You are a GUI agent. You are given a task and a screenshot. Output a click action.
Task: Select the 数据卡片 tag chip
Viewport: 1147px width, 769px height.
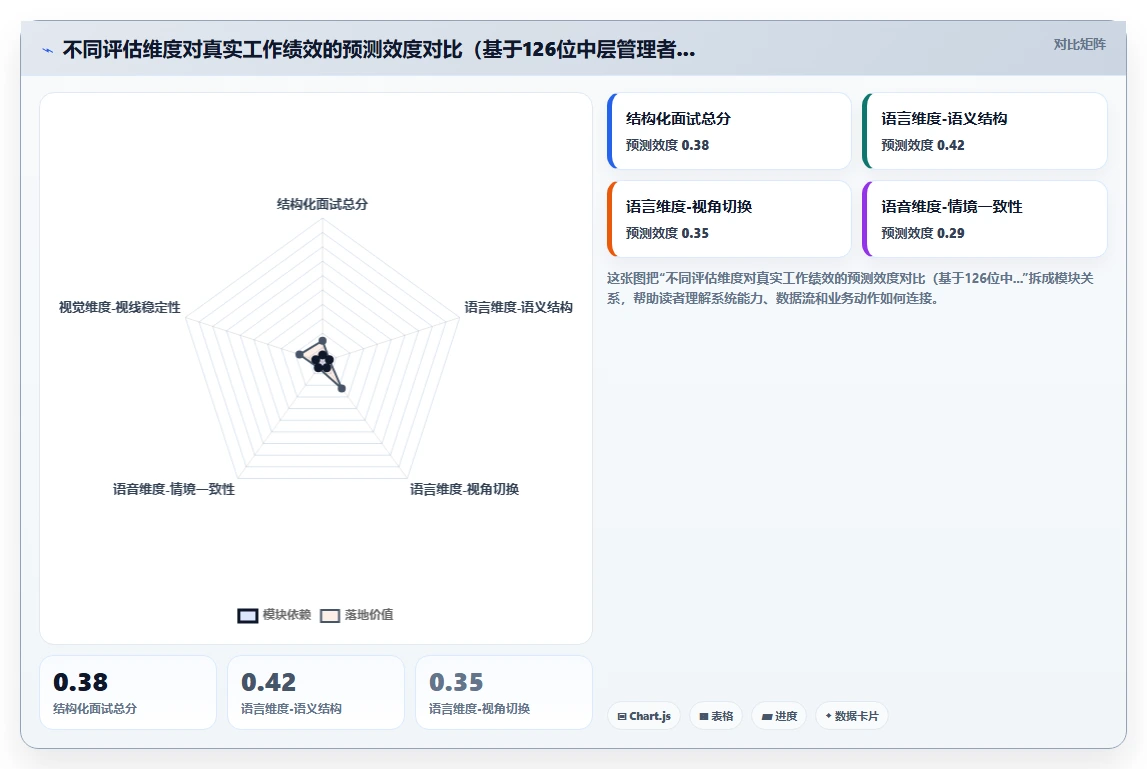click(x=851, y=716)
